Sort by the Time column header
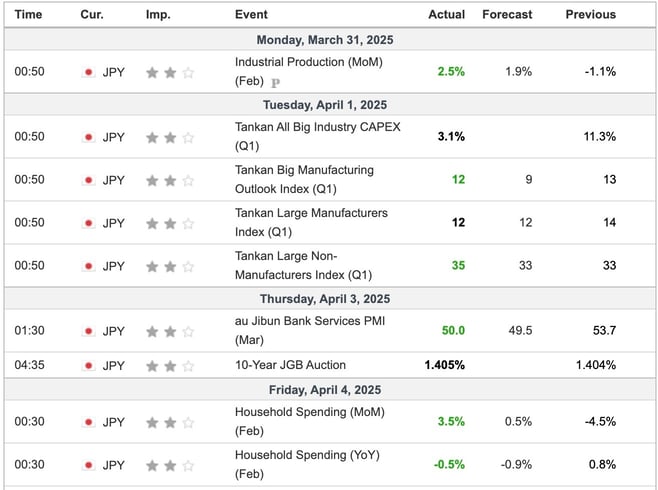Image resolution: width=658 pixels, height=490 pixels. 28,14
